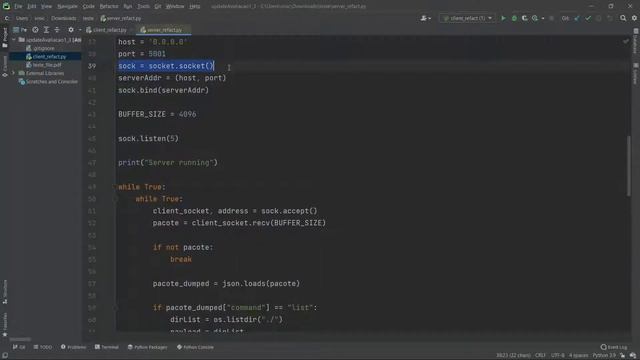Click the Git update project blue arrow
The width and height of the screenshot is (640, 360).
click(x=577, y=18)
